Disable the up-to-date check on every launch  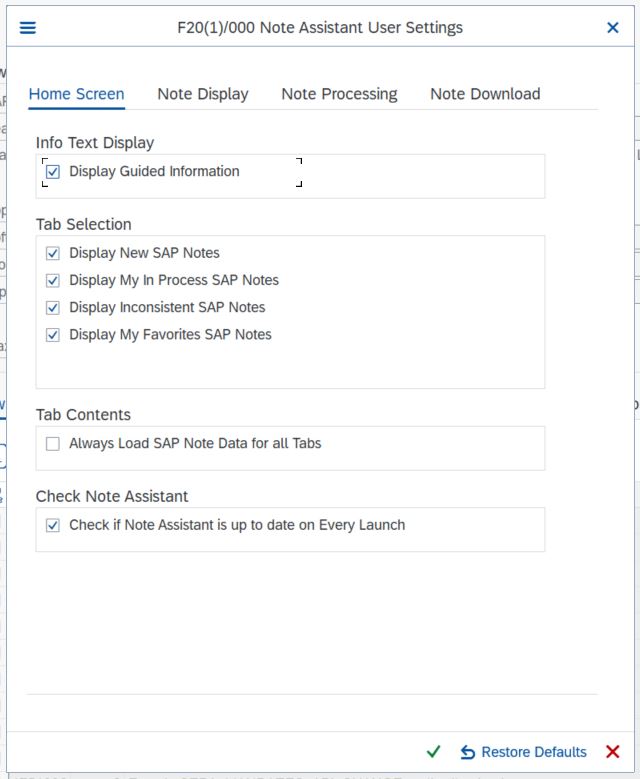pyautogui.click(x=53, y=525)
